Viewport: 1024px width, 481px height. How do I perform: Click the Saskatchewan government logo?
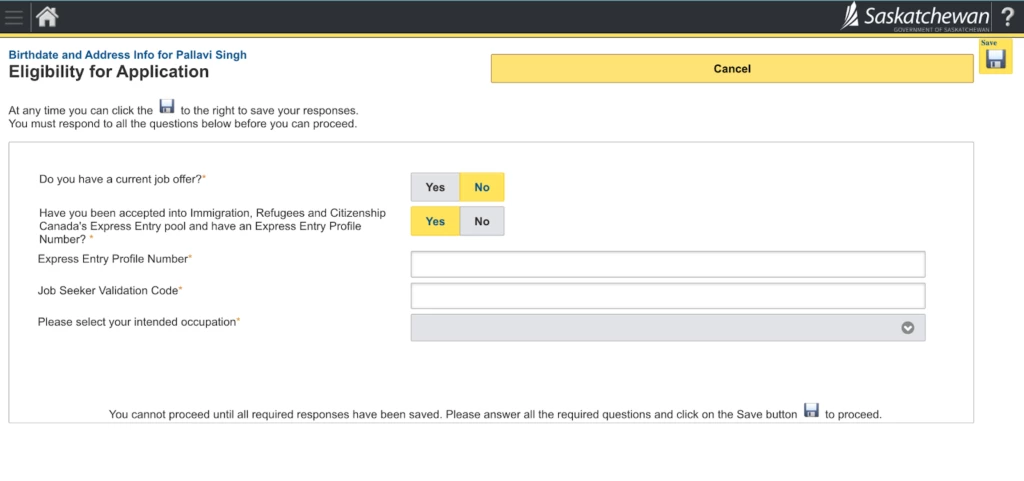click(x=916, y=17)
